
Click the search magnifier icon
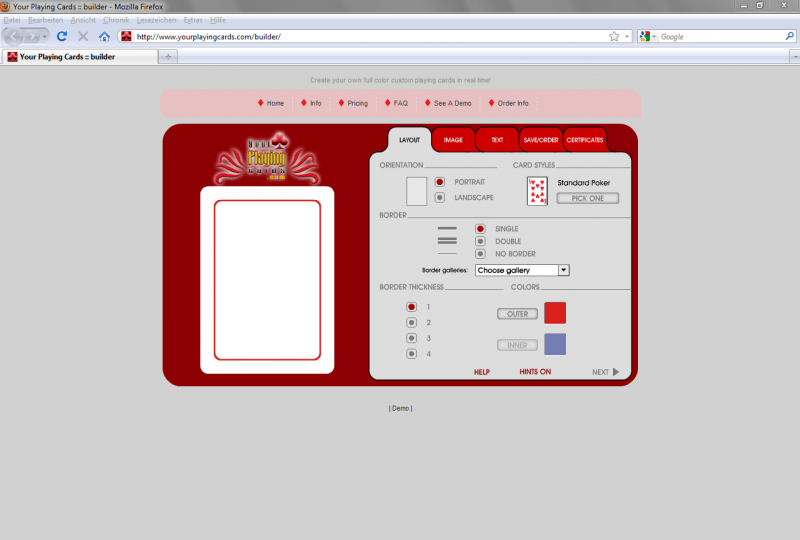[789, 36]
